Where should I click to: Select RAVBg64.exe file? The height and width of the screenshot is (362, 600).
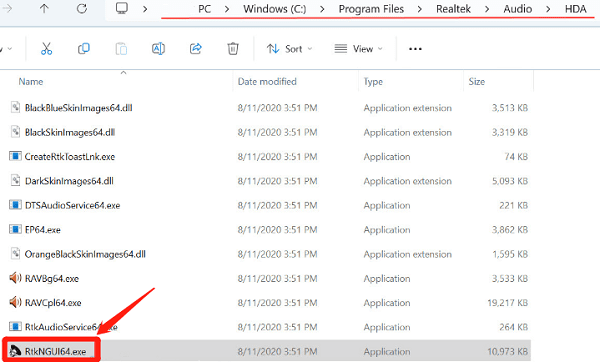point(52,279)
